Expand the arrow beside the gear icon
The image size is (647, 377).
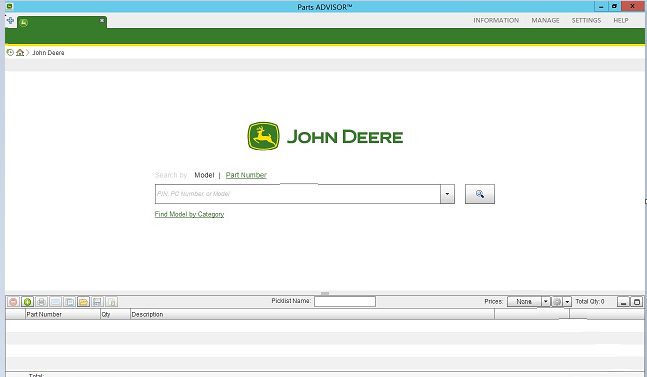567,302
